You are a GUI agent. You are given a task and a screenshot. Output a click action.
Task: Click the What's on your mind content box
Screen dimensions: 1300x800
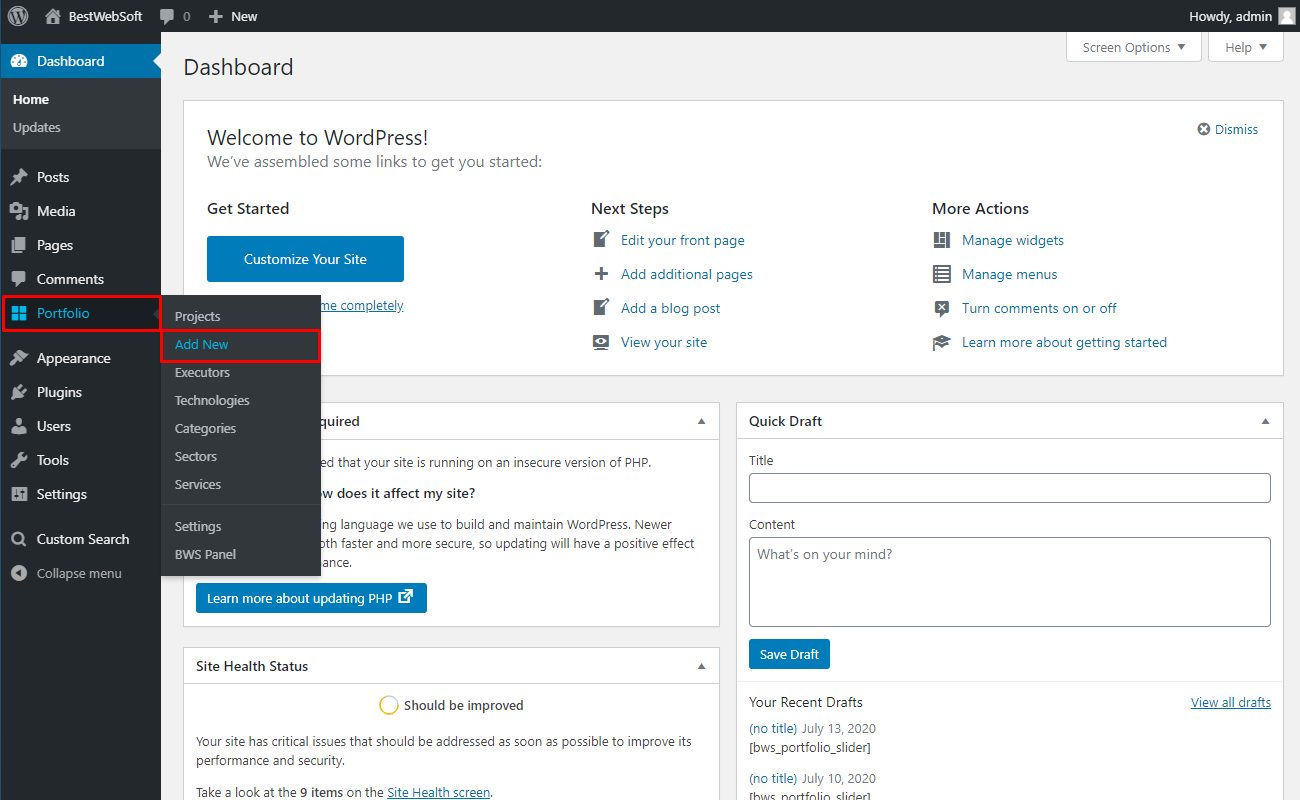pos(1010,582)
